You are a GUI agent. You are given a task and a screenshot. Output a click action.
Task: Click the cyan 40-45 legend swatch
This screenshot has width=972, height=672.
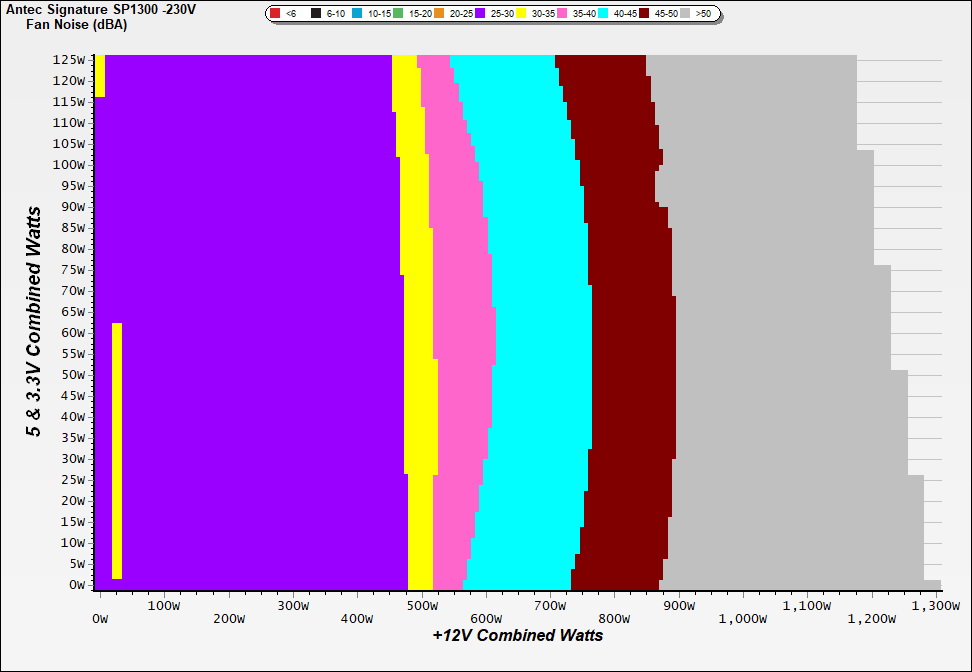[604, 14]
